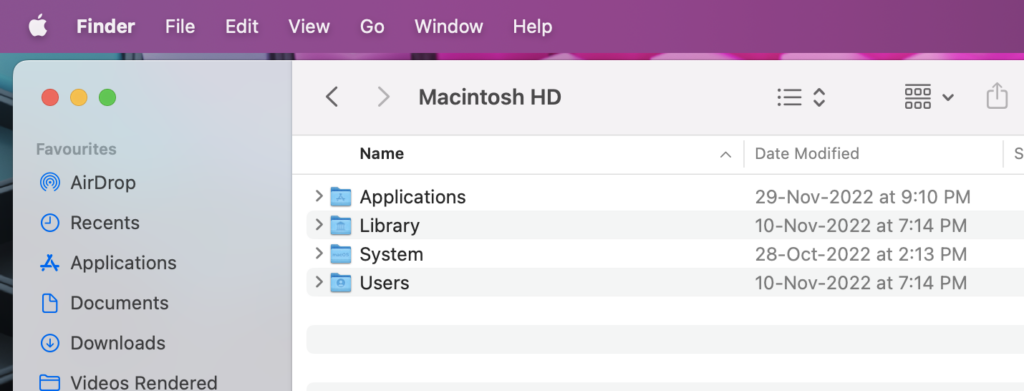The image size is (1024, 391).
Task: Open Recents in the sidebar
Action: coord(105,223)
